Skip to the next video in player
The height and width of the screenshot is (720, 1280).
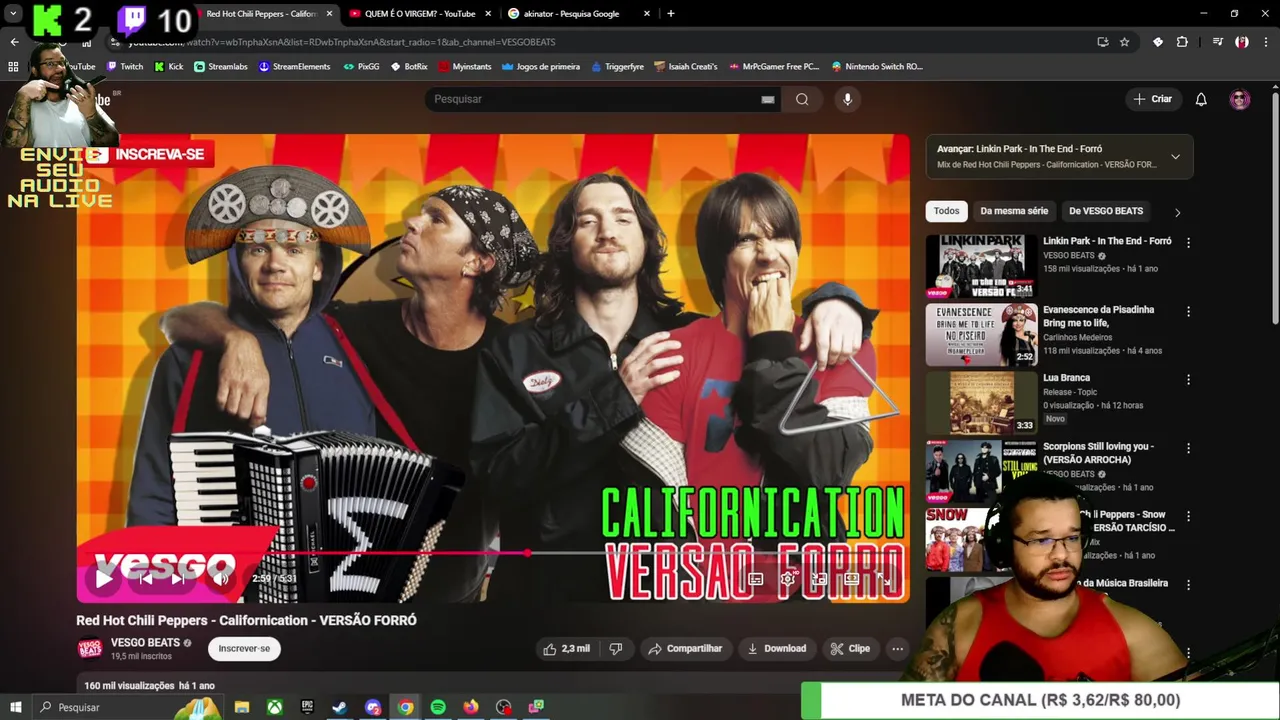pyautogui.click(x=178, y=578)
